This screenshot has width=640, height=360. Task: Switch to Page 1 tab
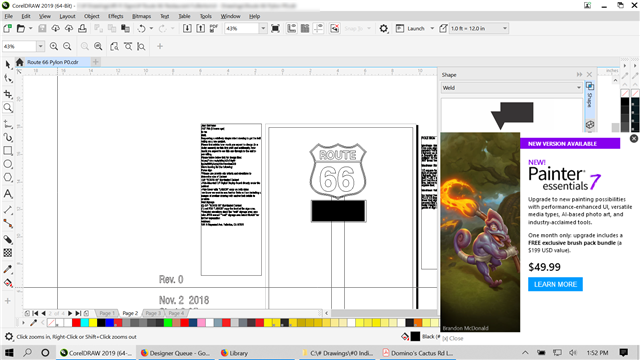click(107, 313)
